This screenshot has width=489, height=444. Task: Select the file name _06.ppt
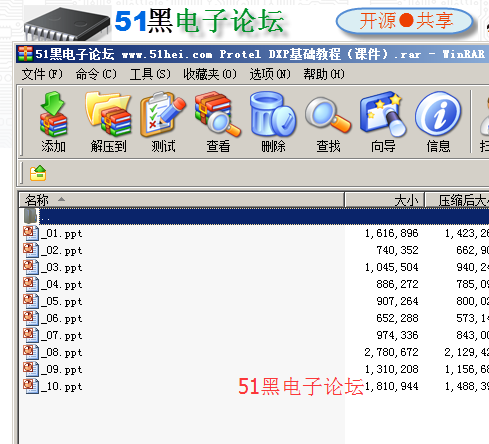62,318
